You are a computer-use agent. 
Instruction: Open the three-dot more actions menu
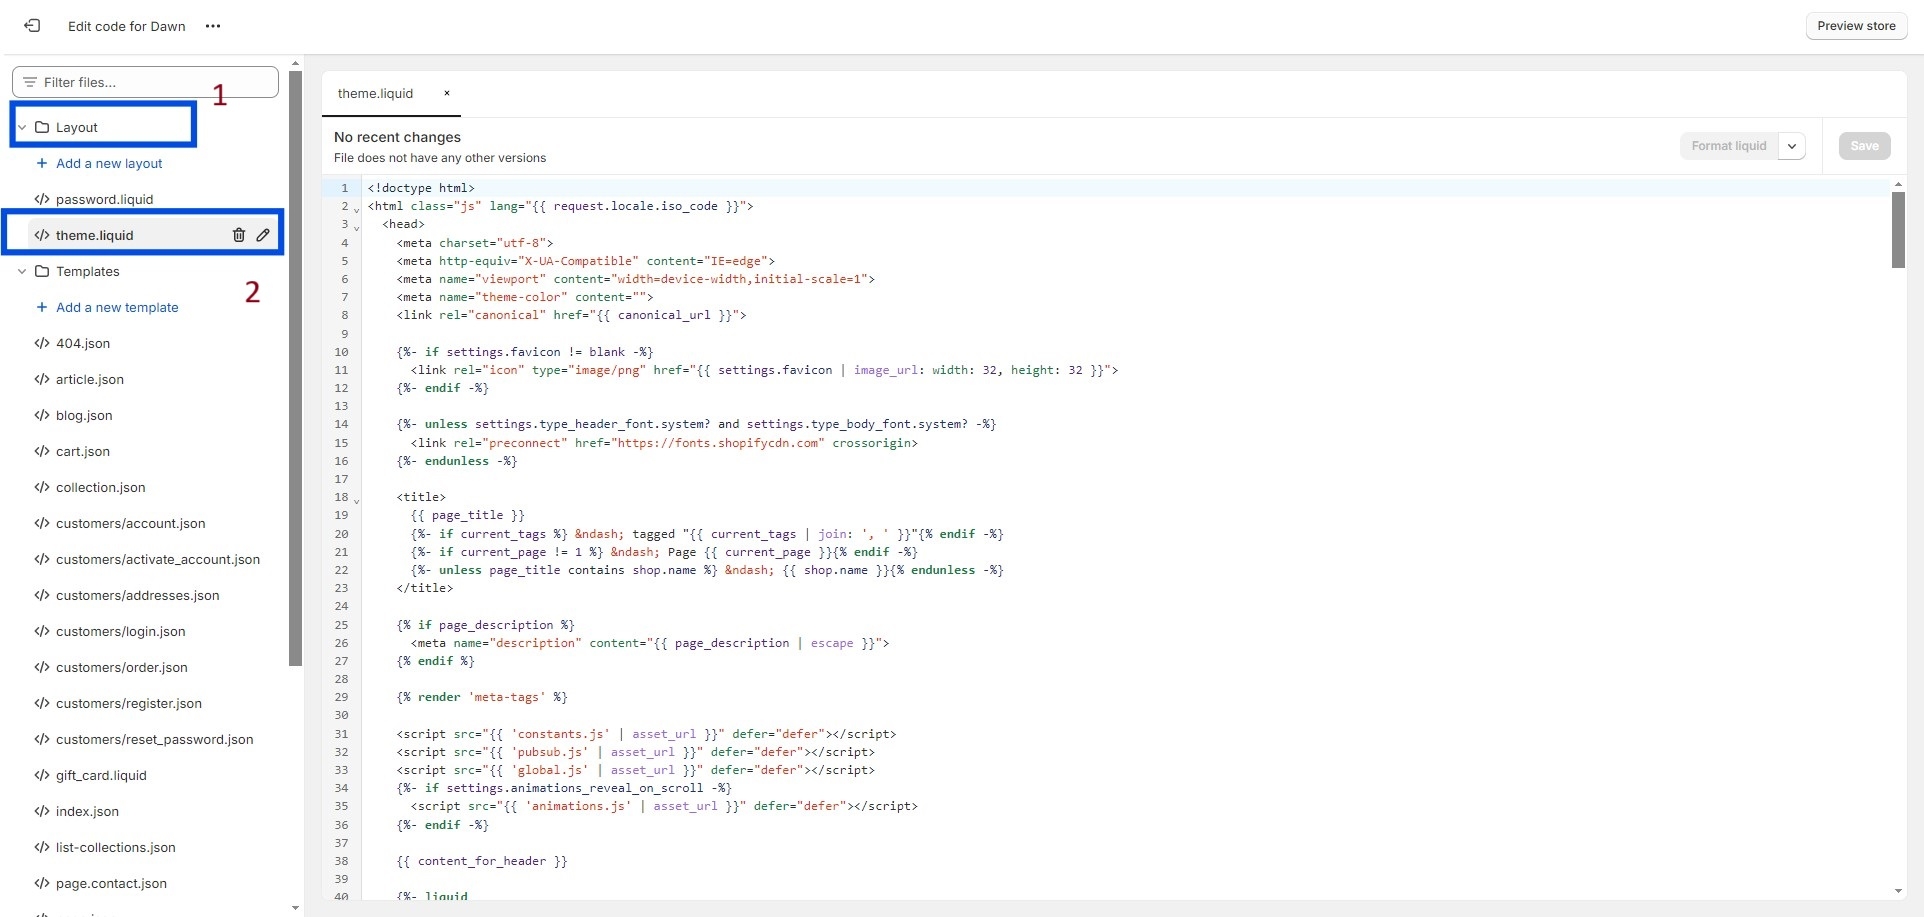212,26
